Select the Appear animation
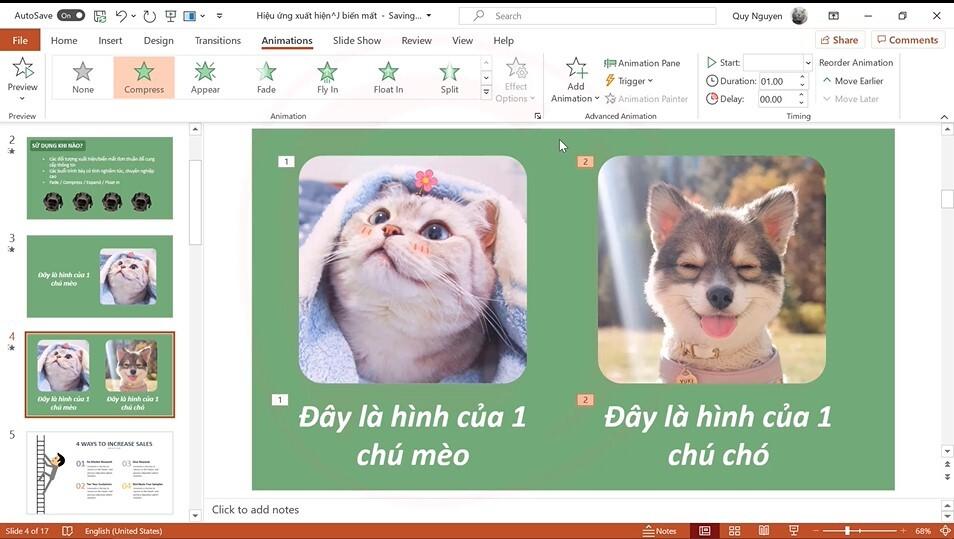Image resolution: width=954 pixels, height=539 pixels. point(205,78)
